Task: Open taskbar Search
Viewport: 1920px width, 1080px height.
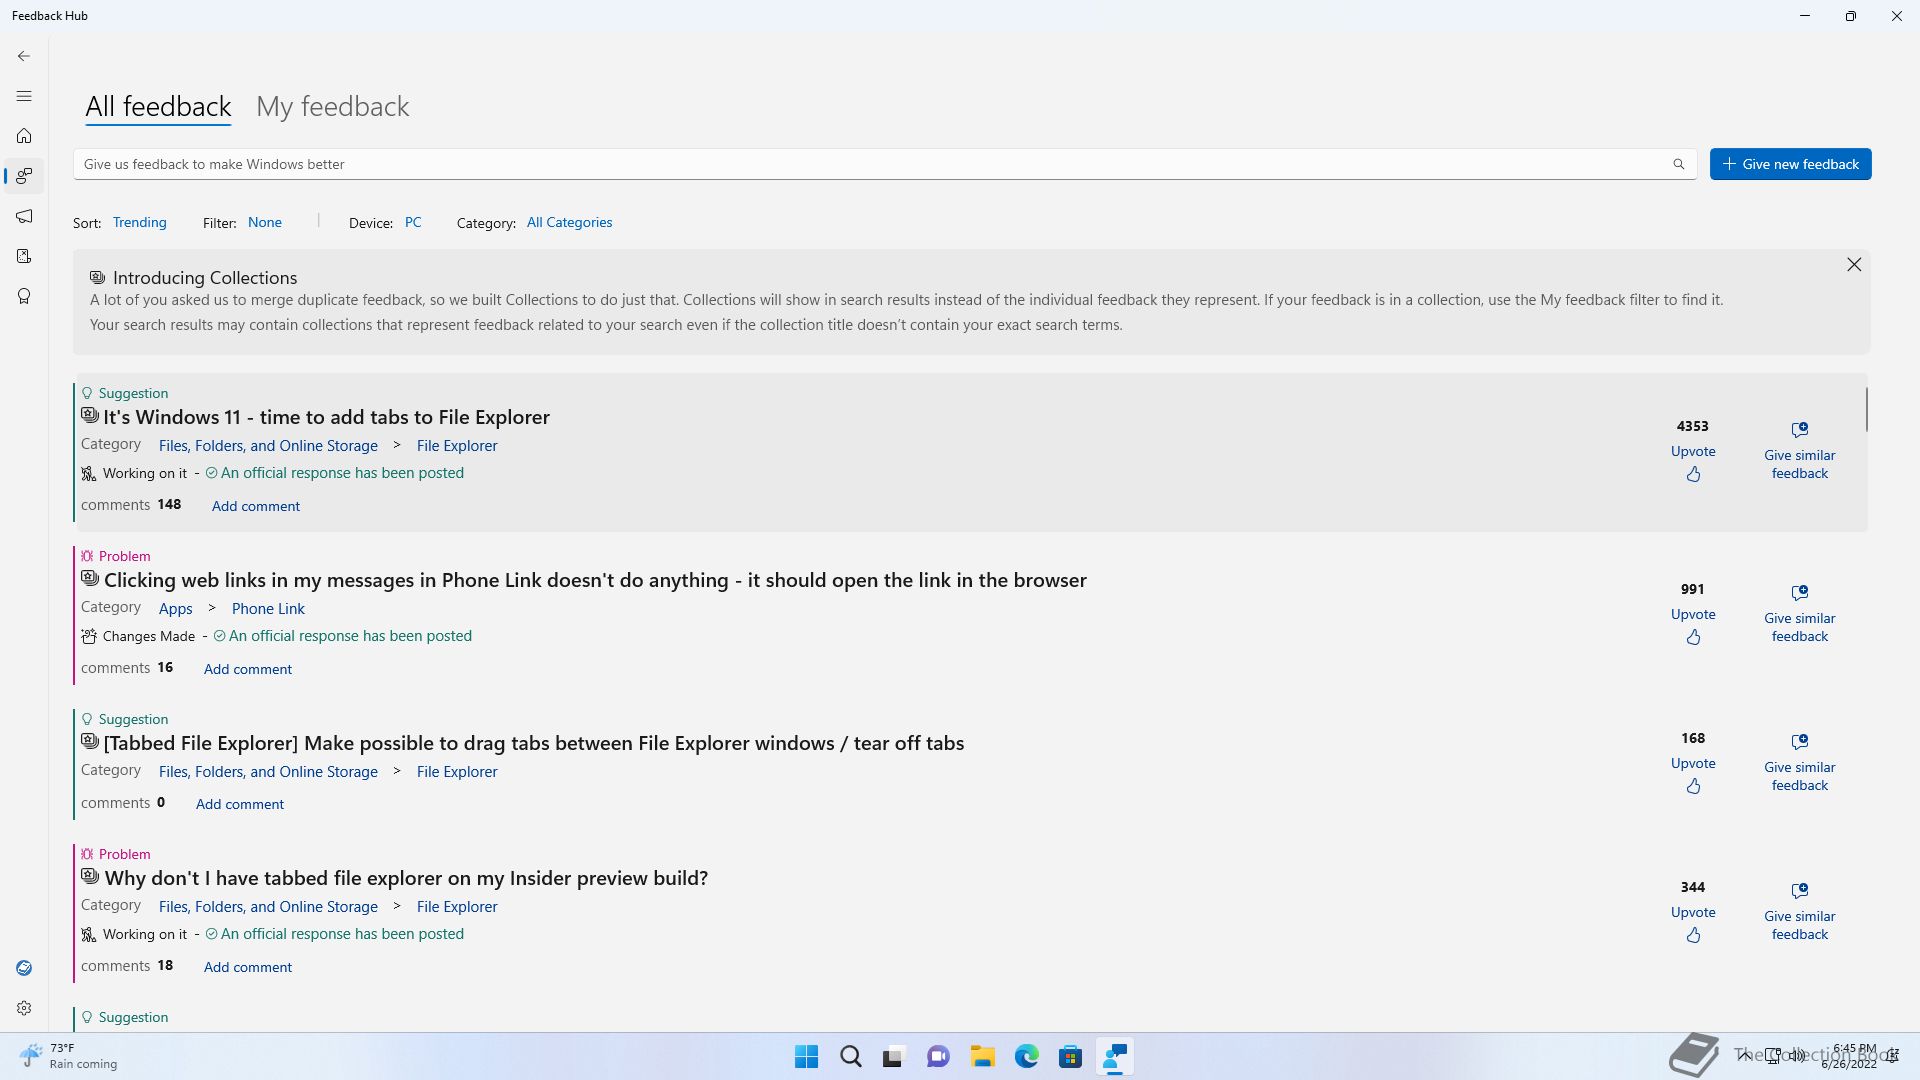Action: click(851, 1057)
